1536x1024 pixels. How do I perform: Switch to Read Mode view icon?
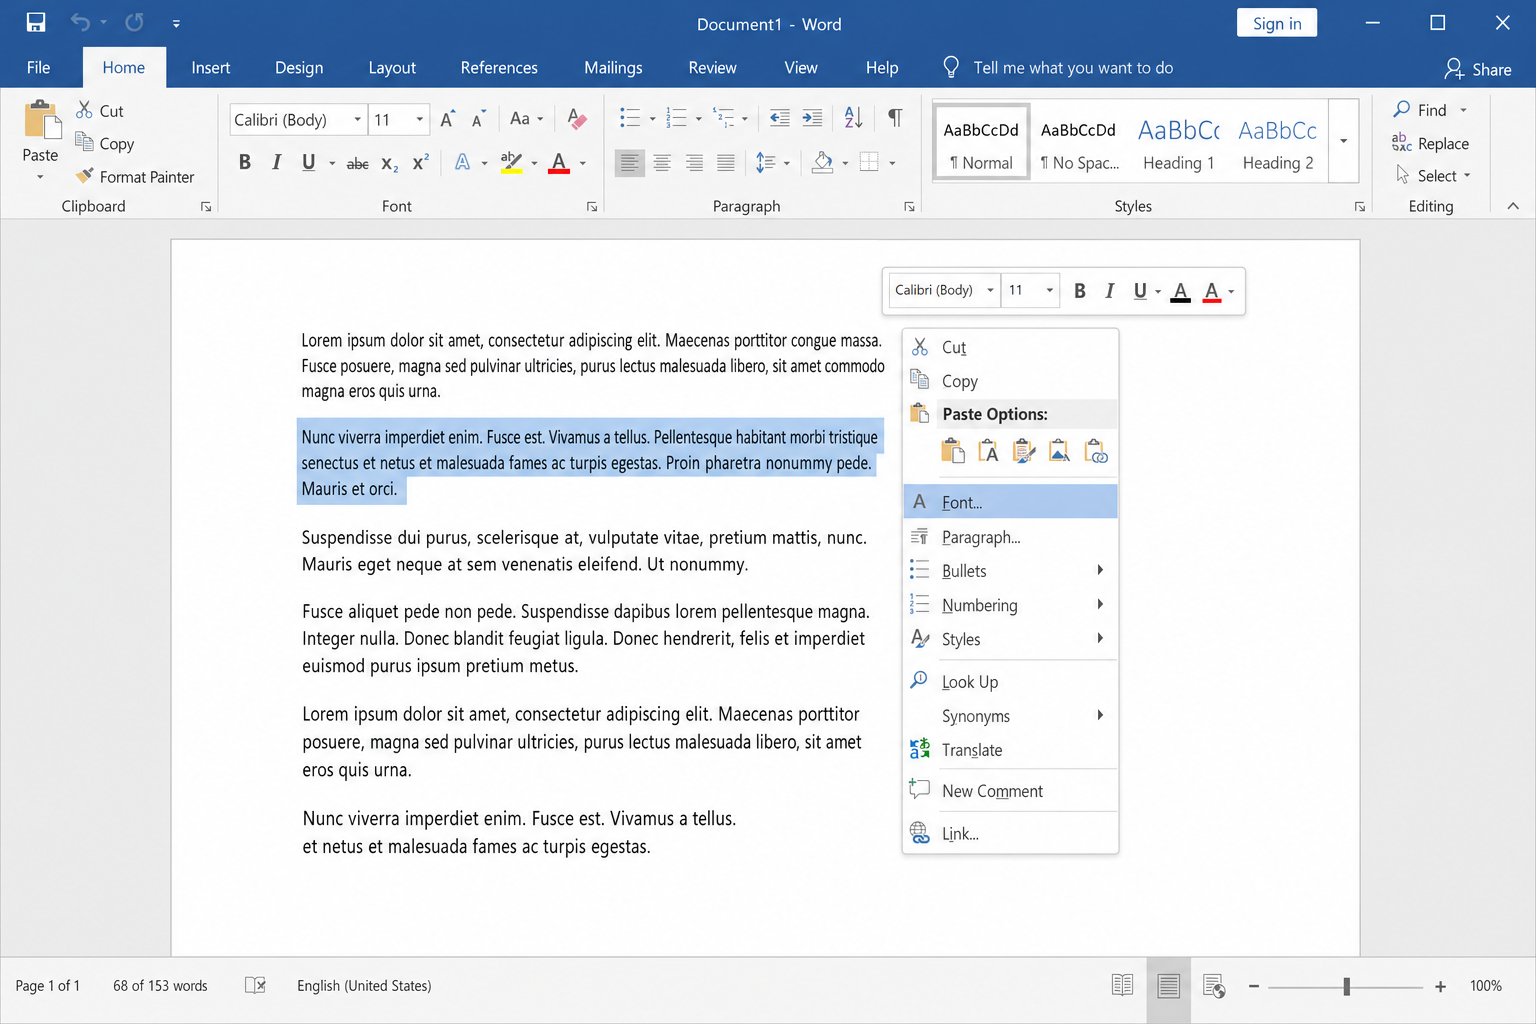(1123, 986)
